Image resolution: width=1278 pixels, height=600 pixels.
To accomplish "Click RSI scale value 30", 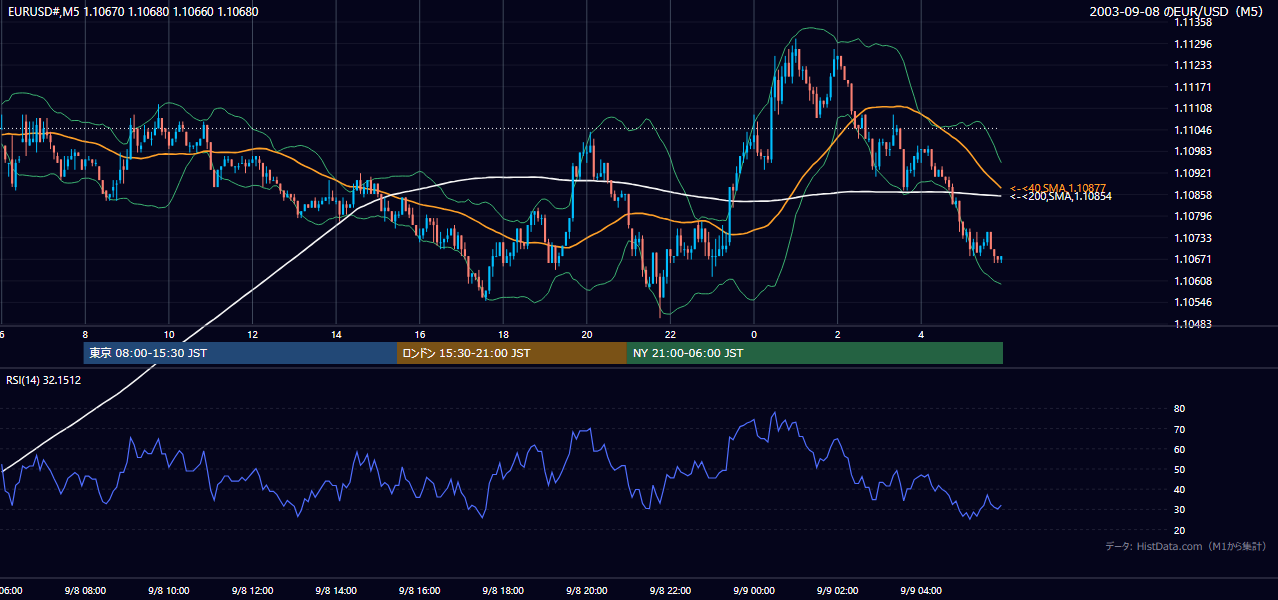I will point(1179,510).
